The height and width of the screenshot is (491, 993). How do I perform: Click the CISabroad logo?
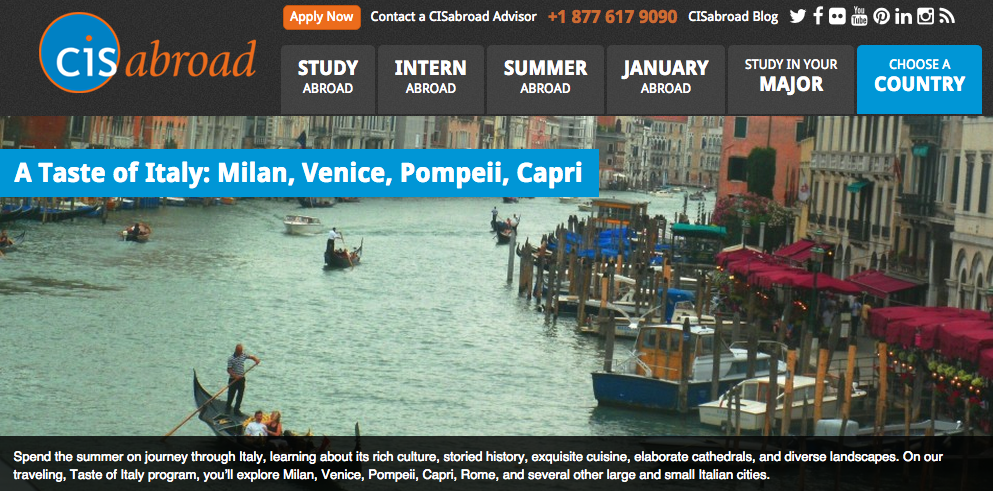148,53
